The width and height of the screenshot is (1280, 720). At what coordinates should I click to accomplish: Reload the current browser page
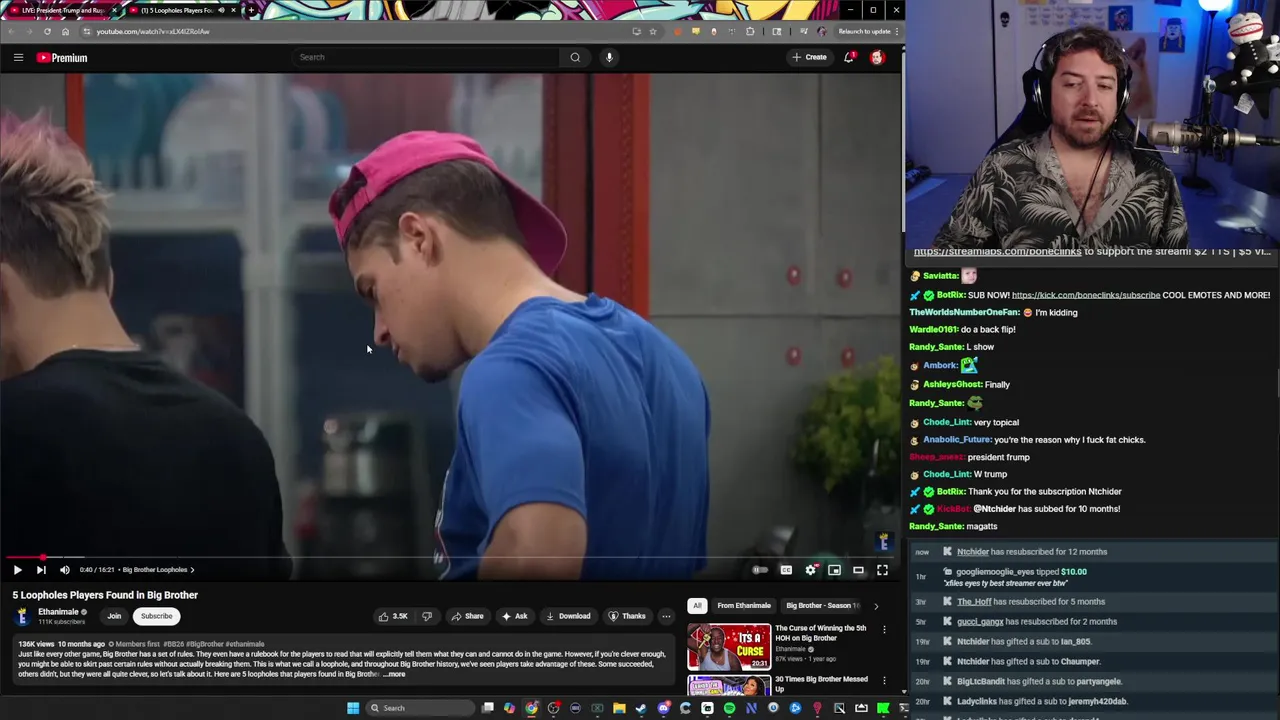pyautogui.click(x=47, y=31)
